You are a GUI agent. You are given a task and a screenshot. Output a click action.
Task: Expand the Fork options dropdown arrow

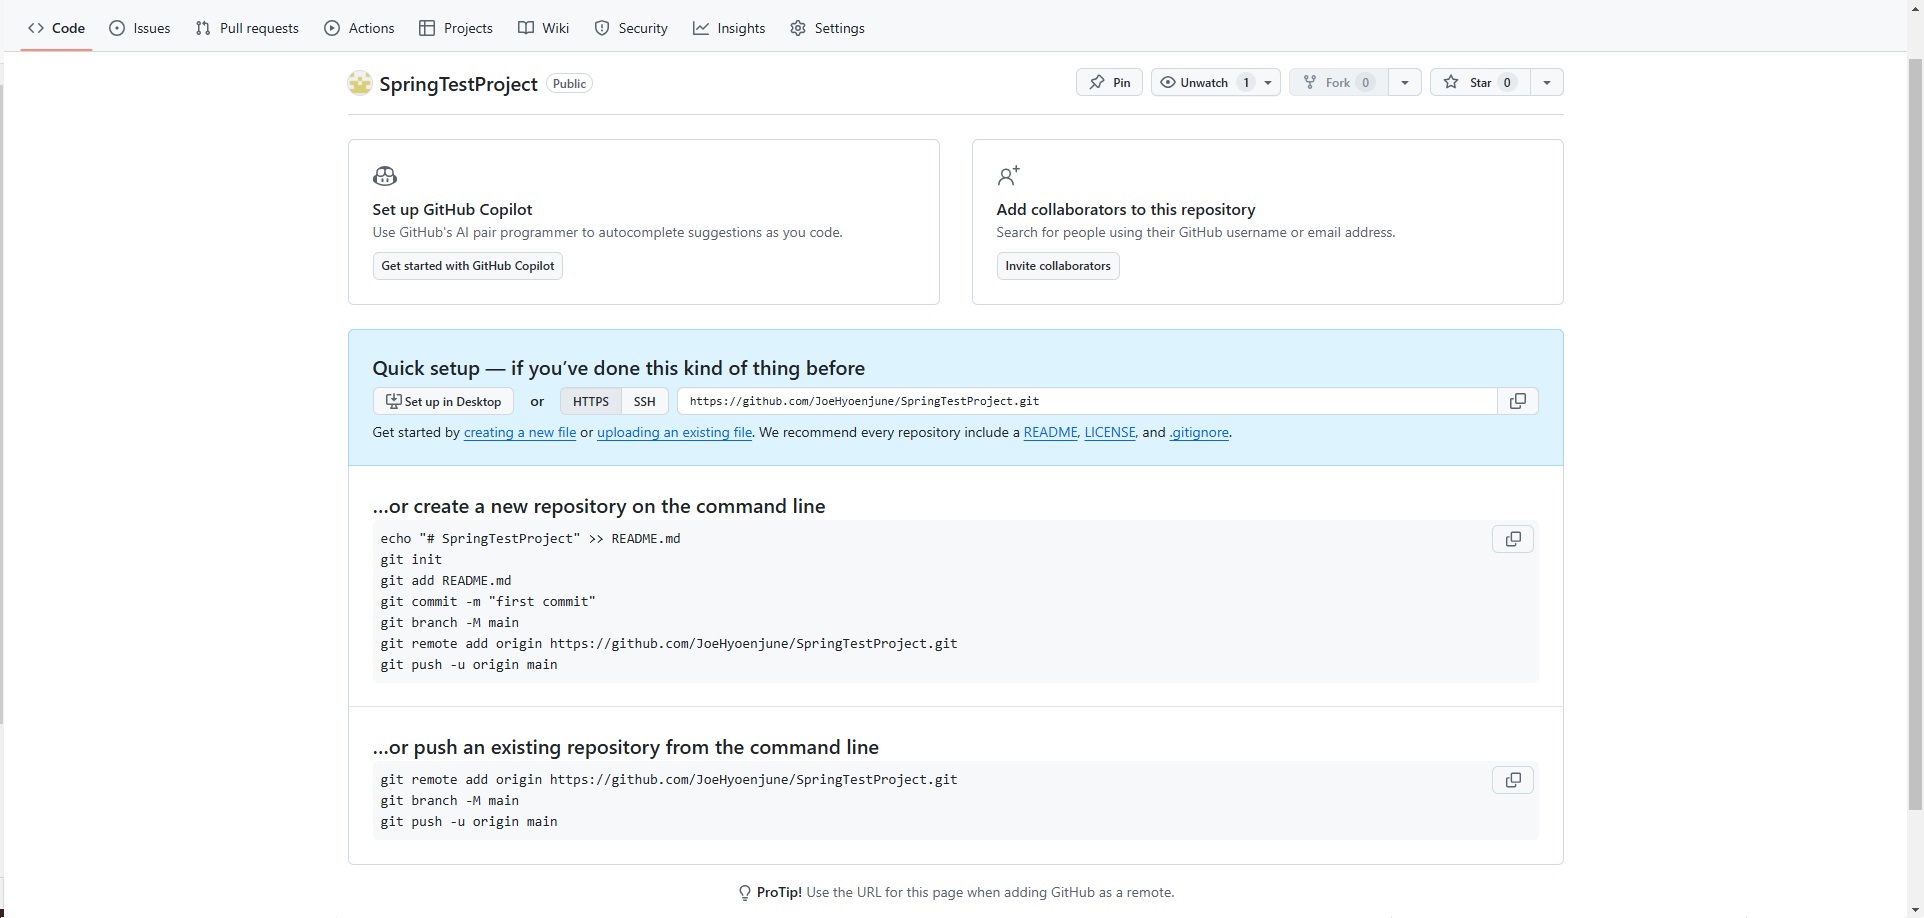coord(1404,82)
